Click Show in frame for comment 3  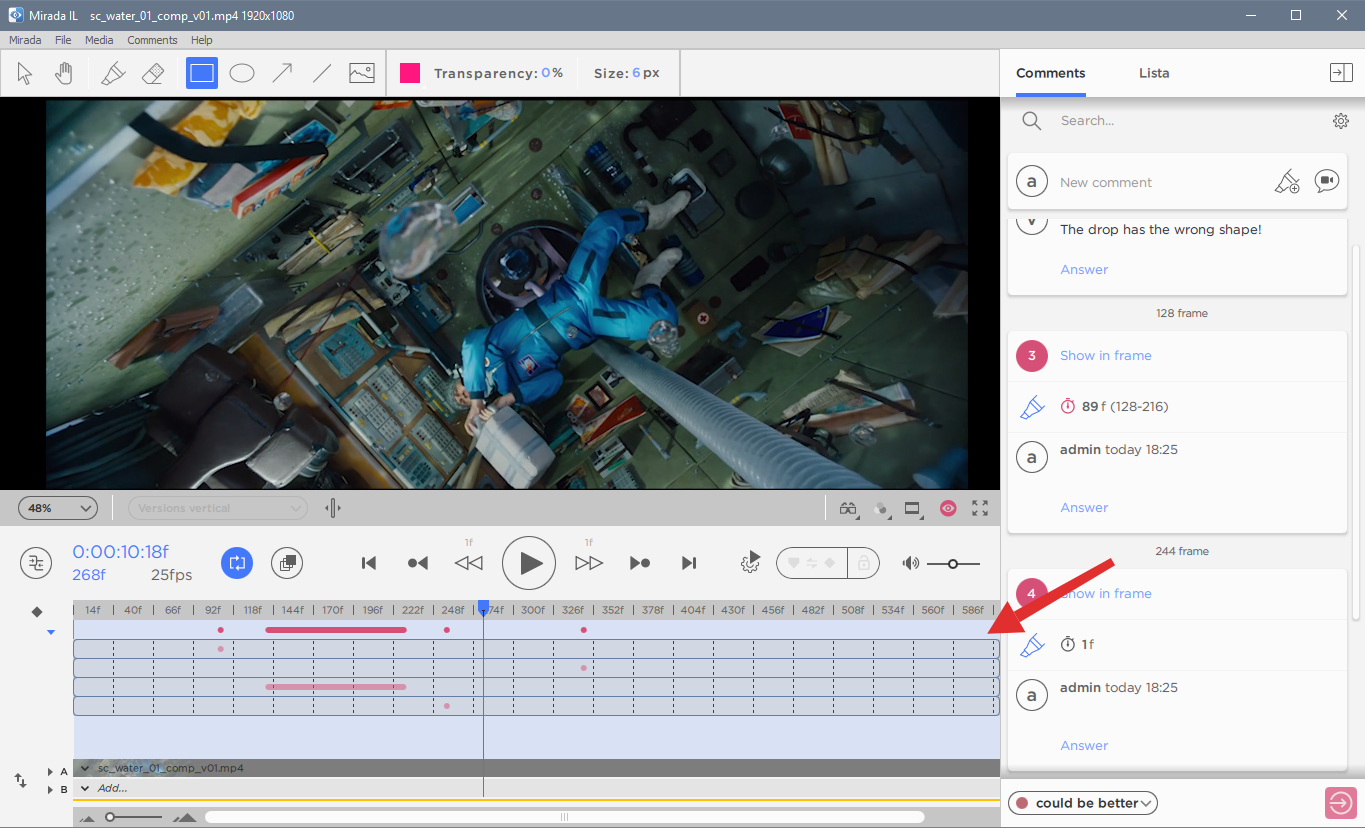click(x=1105, y=355)
